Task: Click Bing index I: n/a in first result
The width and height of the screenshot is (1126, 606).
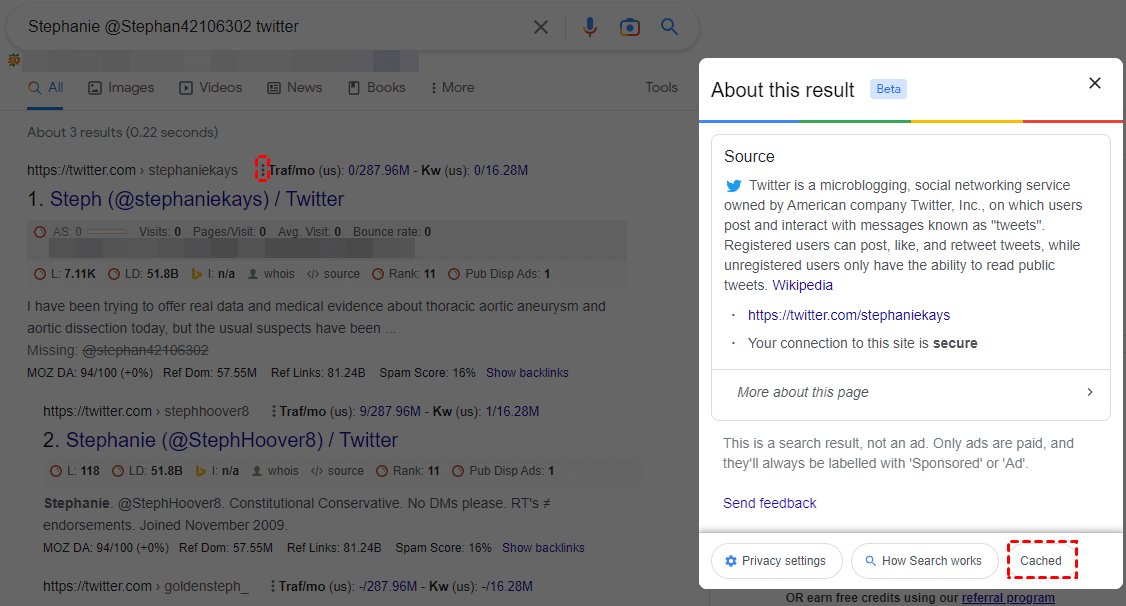Action: coord(213,274)
